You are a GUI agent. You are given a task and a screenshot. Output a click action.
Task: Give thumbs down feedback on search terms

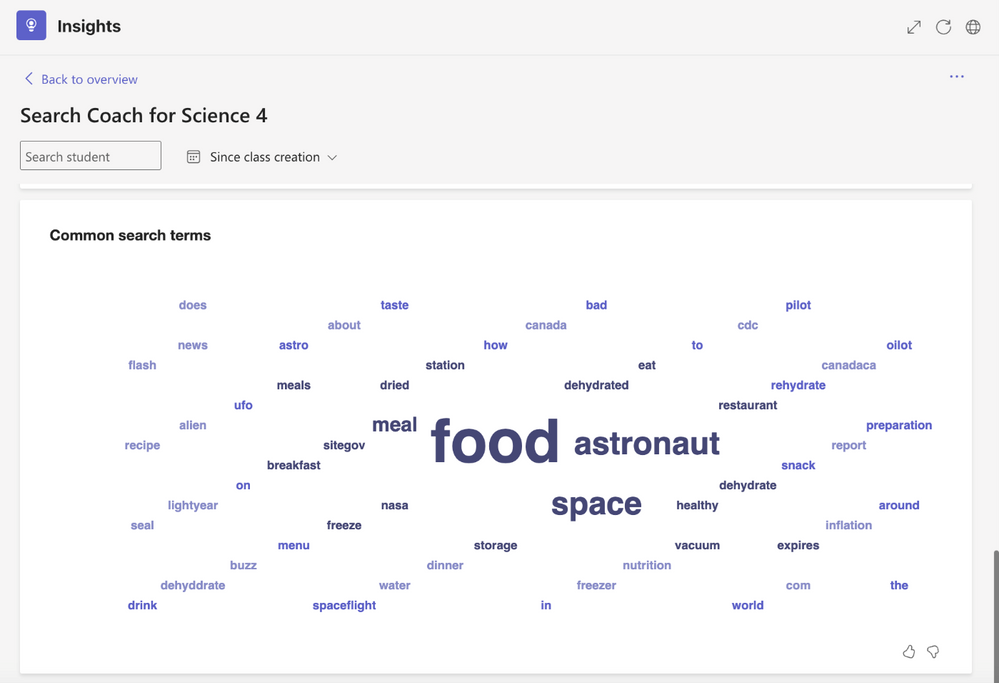pyautogui.click(x=933, y=652)
